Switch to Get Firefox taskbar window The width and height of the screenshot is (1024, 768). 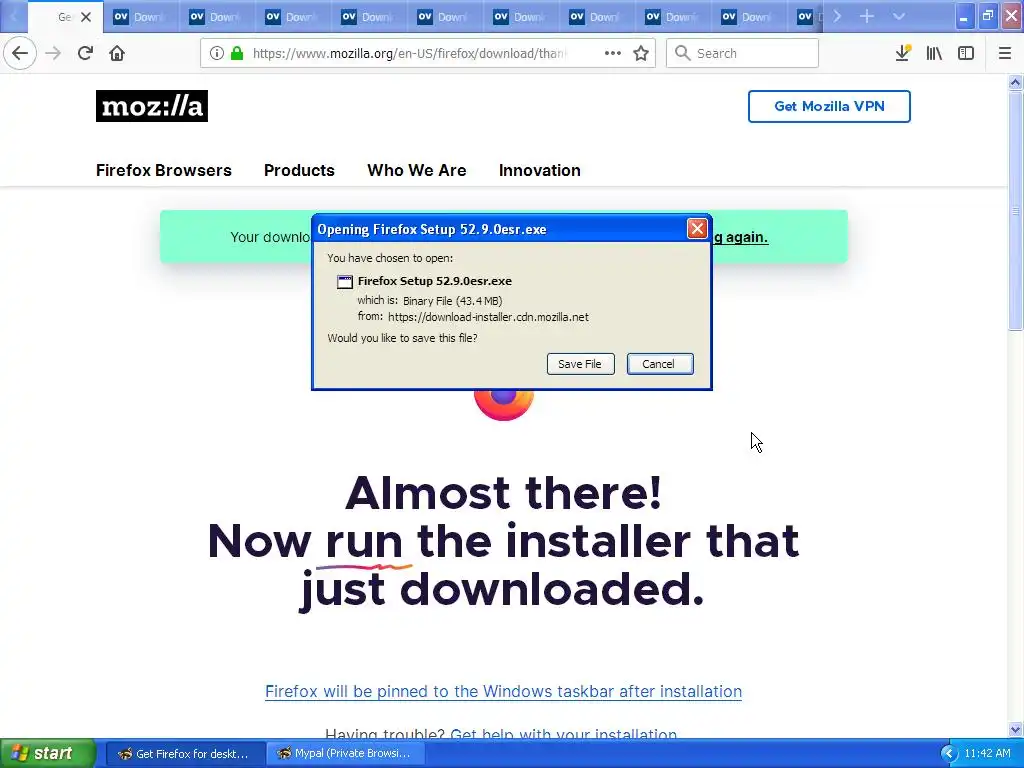click(x=185, y=754)
